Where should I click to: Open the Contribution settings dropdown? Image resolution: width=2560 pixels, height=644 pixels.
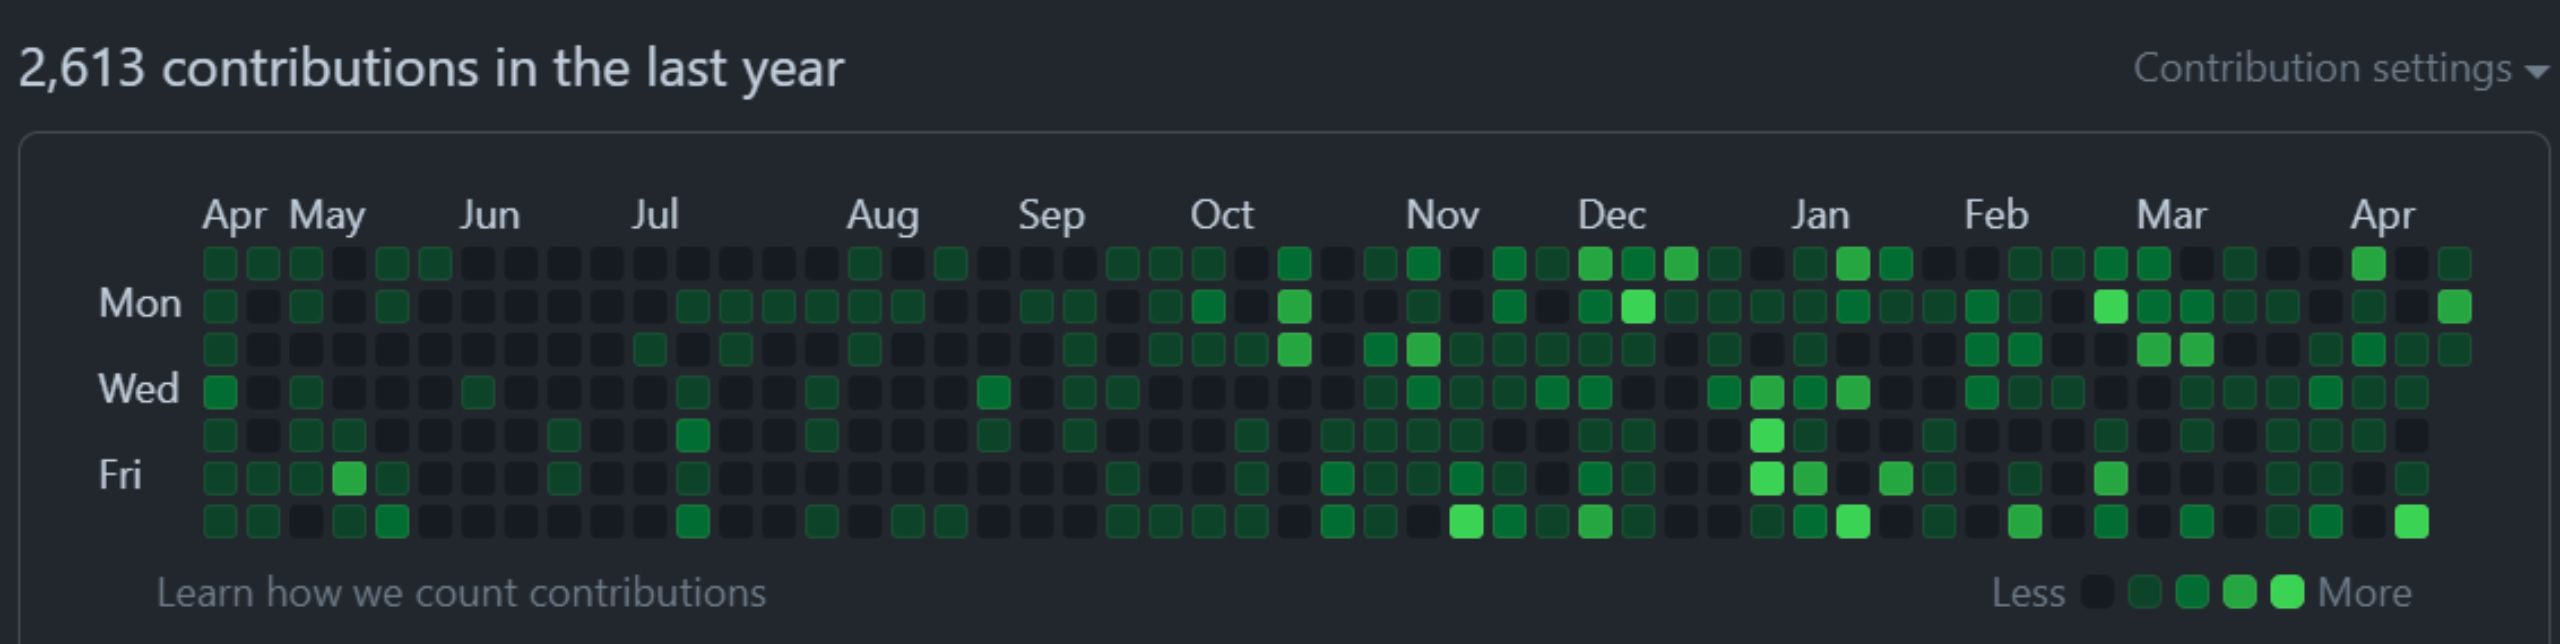2339,69
